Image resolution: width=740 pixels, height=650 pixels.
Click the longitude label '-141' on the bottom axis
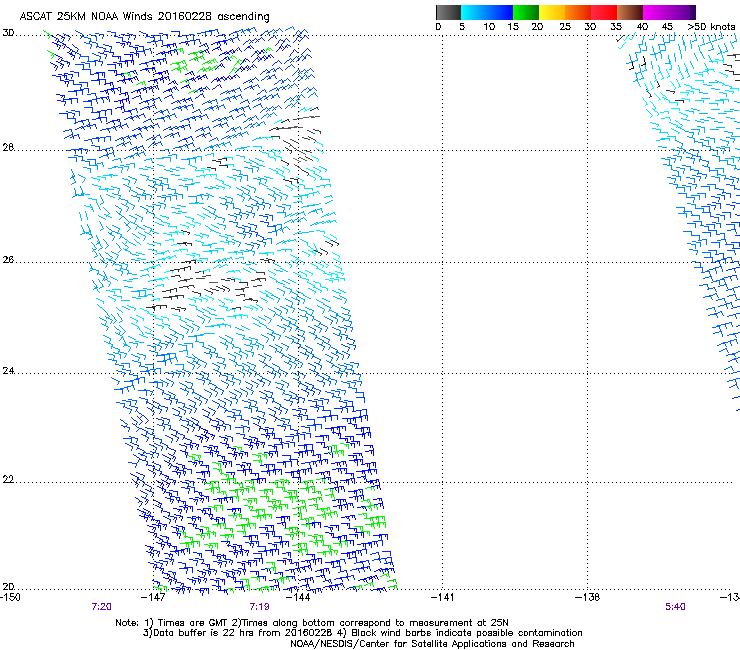click(443, 597)
